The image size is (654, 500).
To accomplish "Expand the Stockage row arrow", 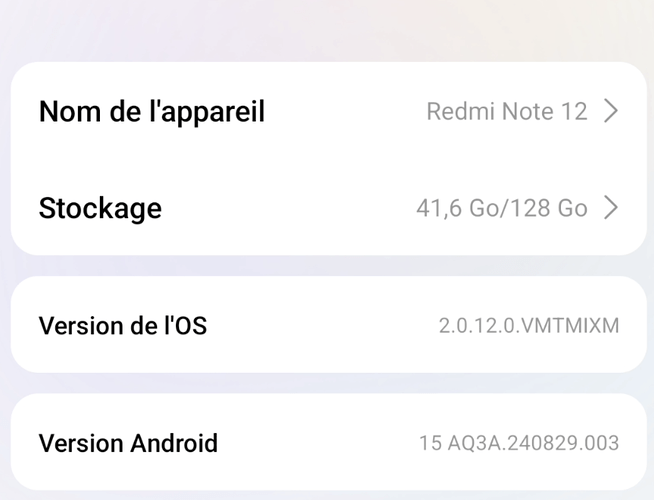I will 611,208.
